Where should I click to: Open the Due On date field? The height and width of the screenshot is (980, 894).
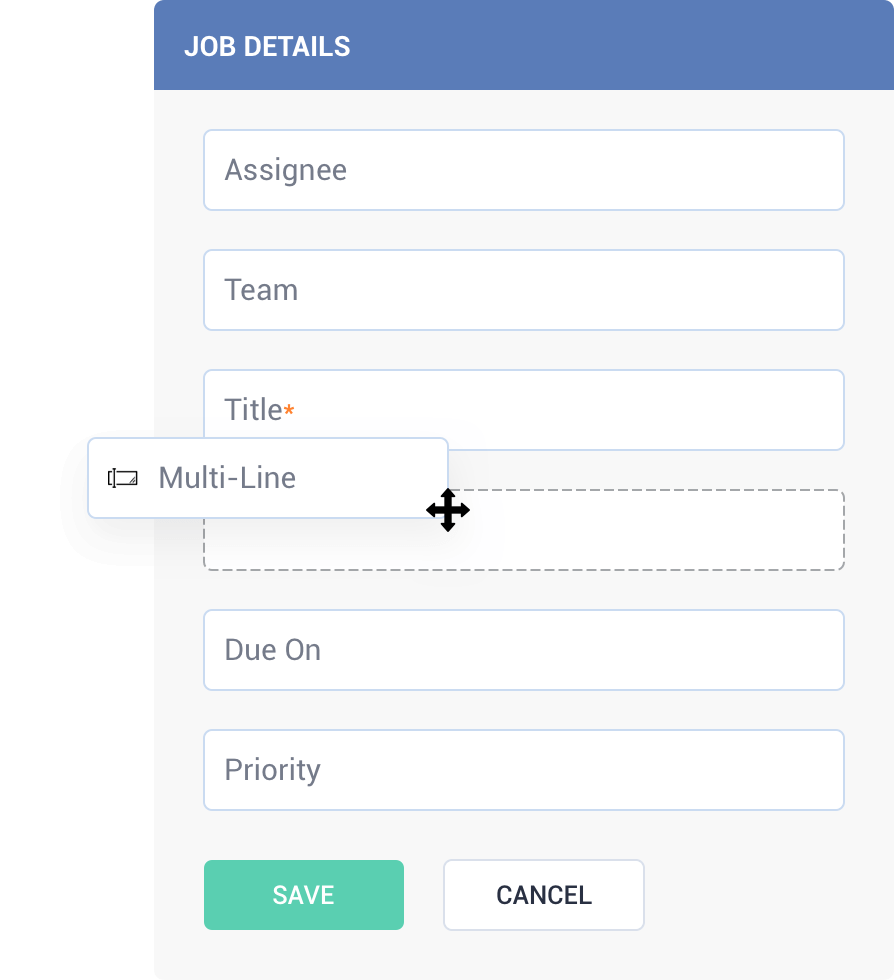click(x=524, y=650)
